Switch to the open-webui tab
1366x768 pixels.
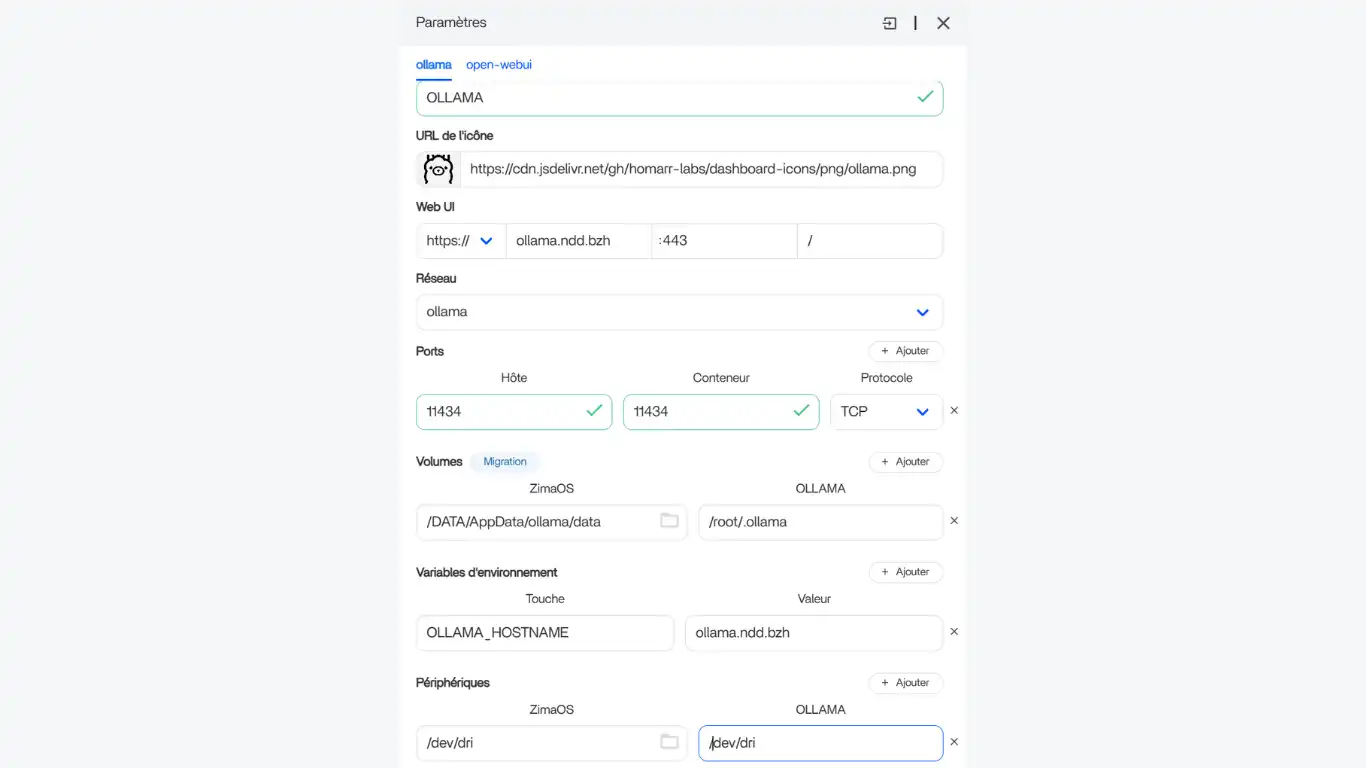point(499,65)
